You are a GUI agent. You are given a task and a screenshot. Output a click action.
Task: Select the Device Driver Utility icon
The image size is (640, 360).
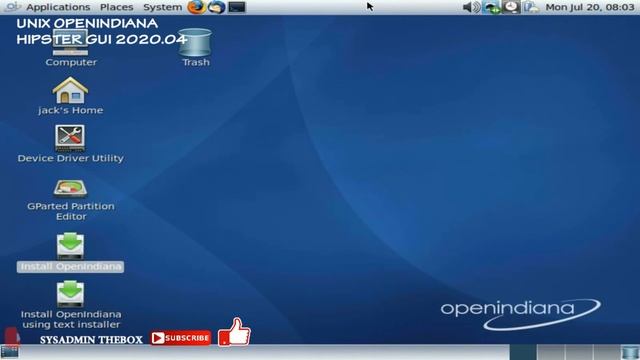(x=70, y=138)
